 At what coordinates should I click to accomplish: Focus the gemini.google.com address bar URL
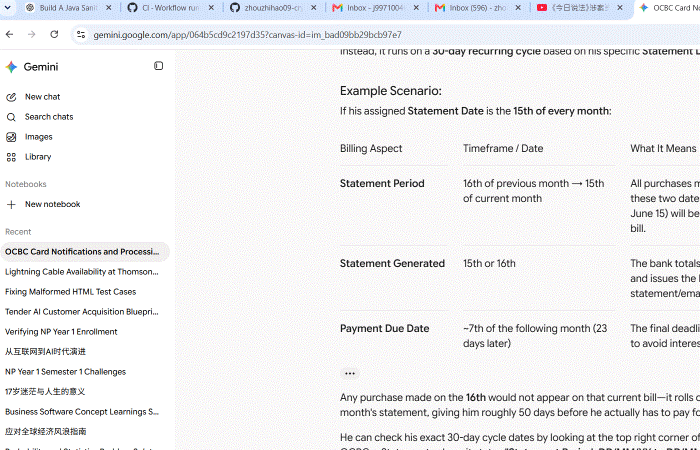[247, 35]
